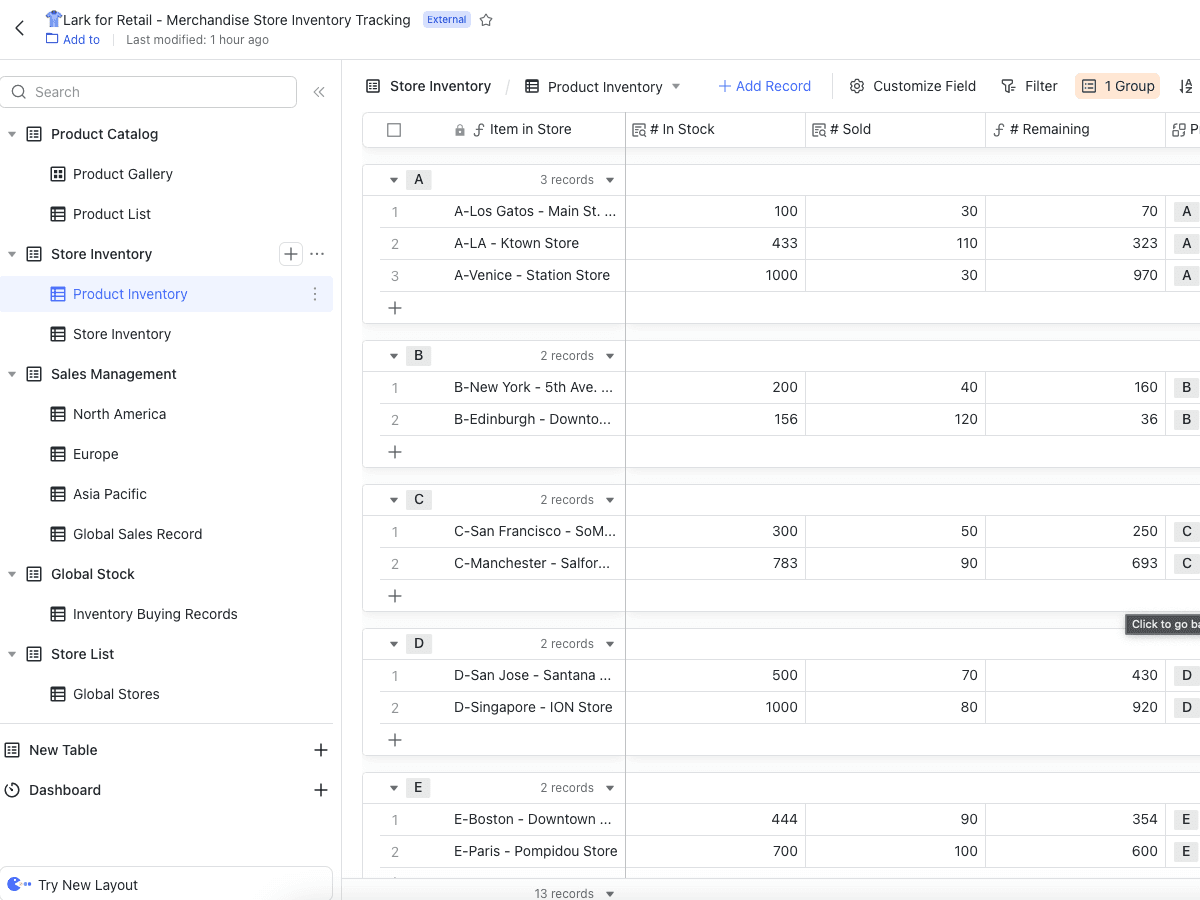Collapse the Sales Management tree section
Viewport: 1200px width, 900px height.
(x=12, y=374)
